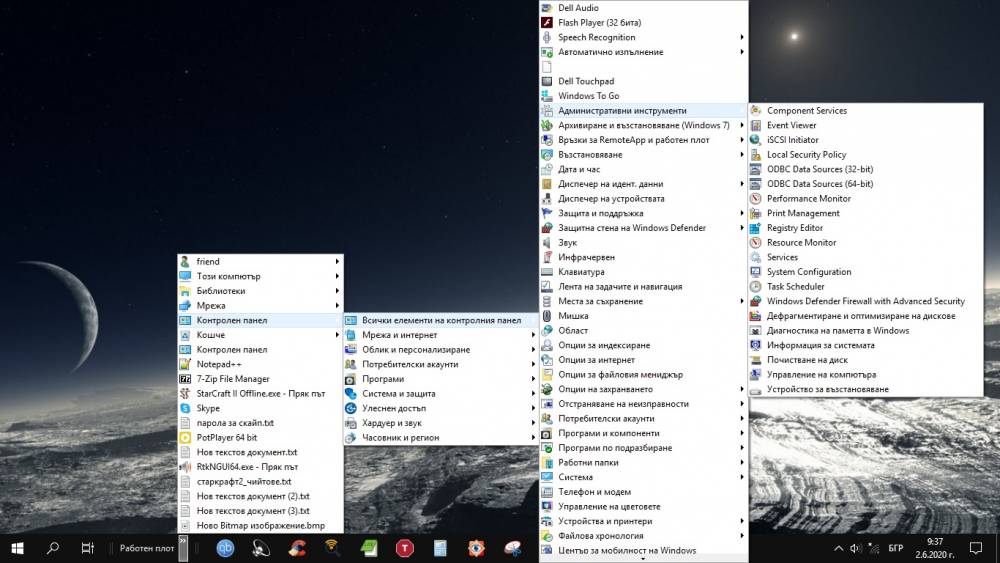Image resolution: width=1000 pixels, height=563 pixels.
Task: Open Опции за индексиране
Action: [x=604, y=345]
